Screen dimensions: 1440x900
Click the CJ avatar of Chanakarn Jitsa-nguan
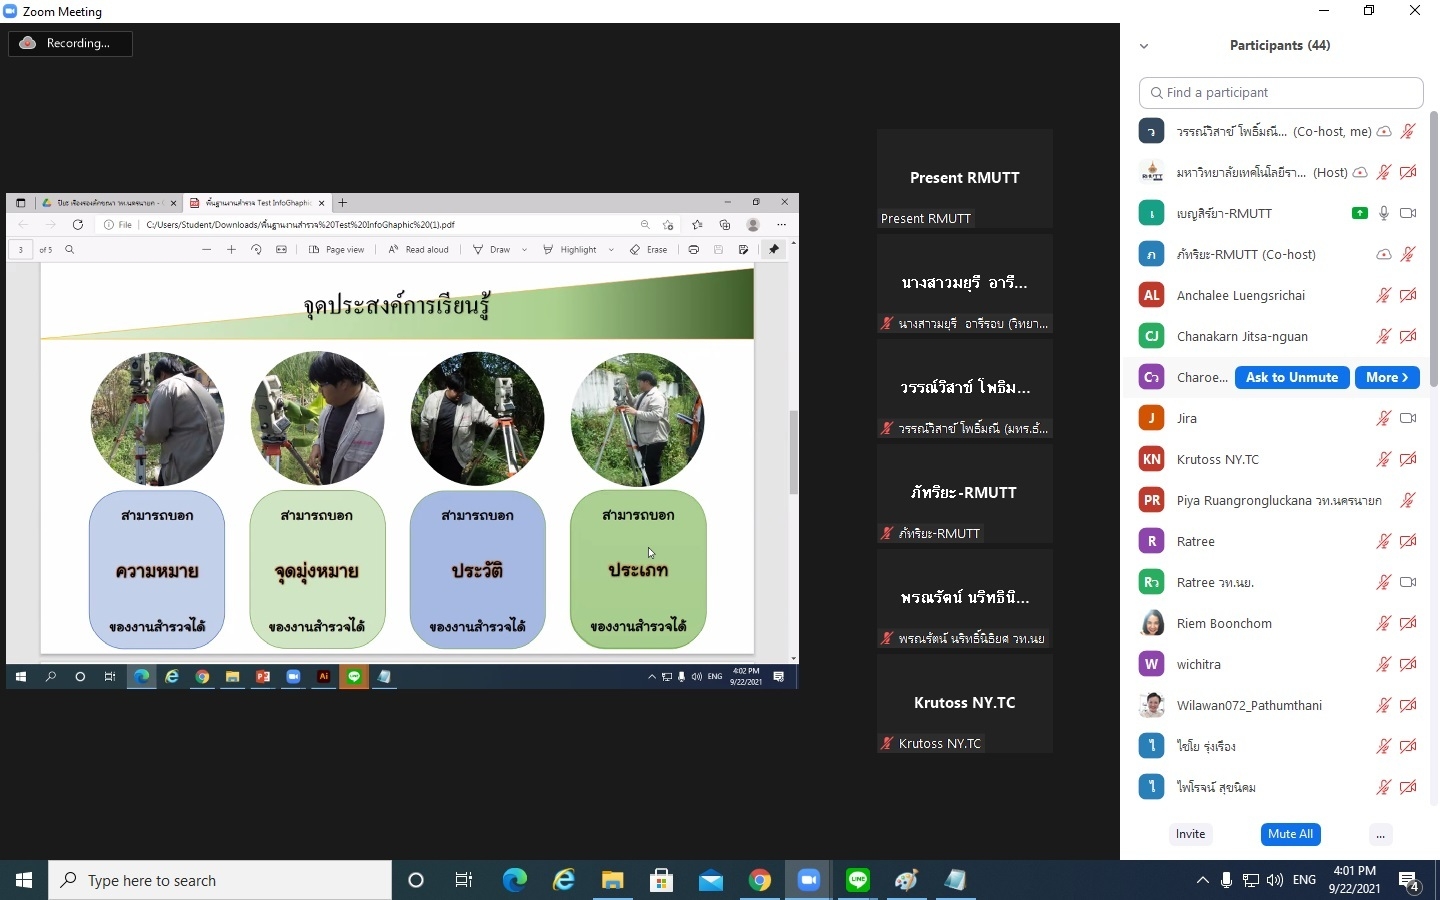click(x=1152, y=336)
